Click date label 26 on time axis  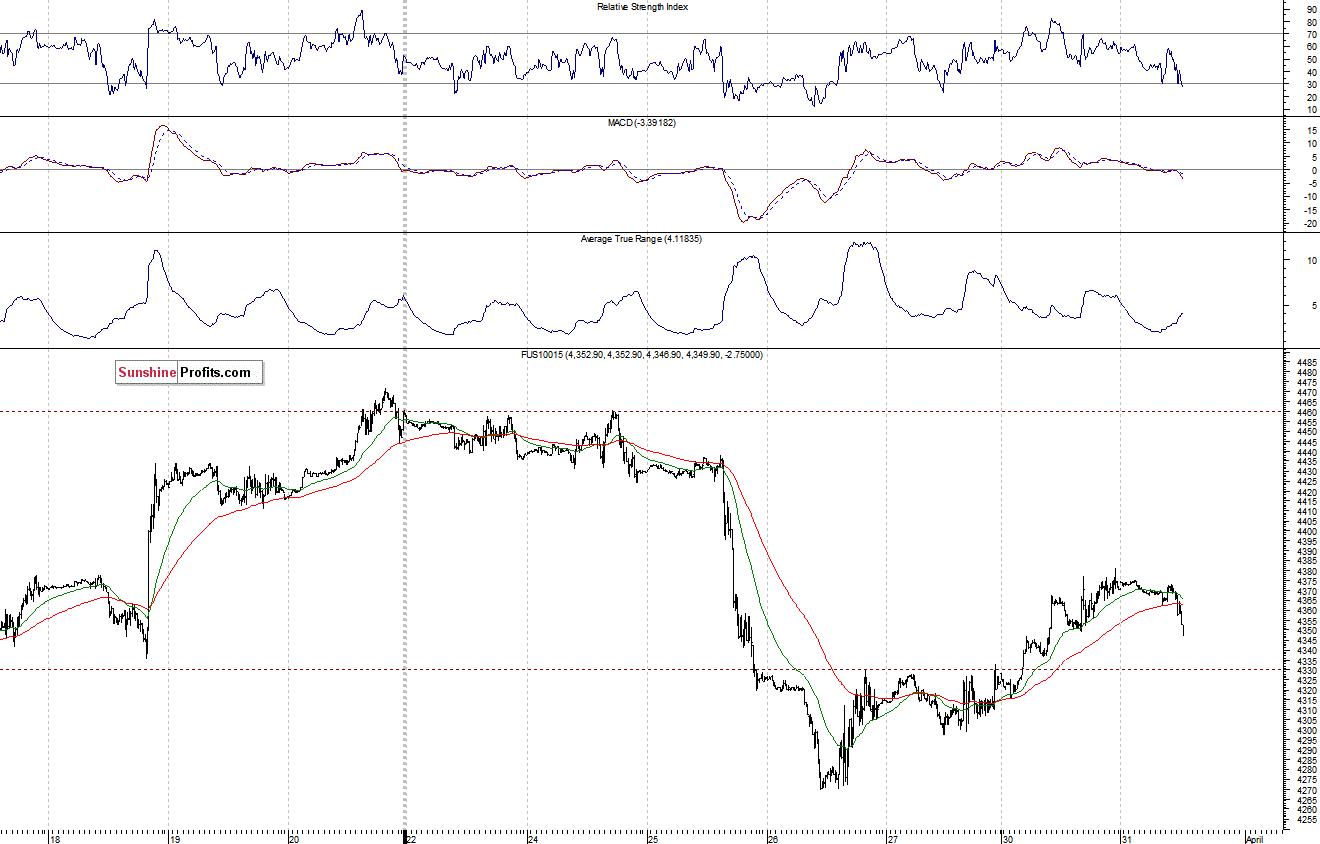(772, 839)
